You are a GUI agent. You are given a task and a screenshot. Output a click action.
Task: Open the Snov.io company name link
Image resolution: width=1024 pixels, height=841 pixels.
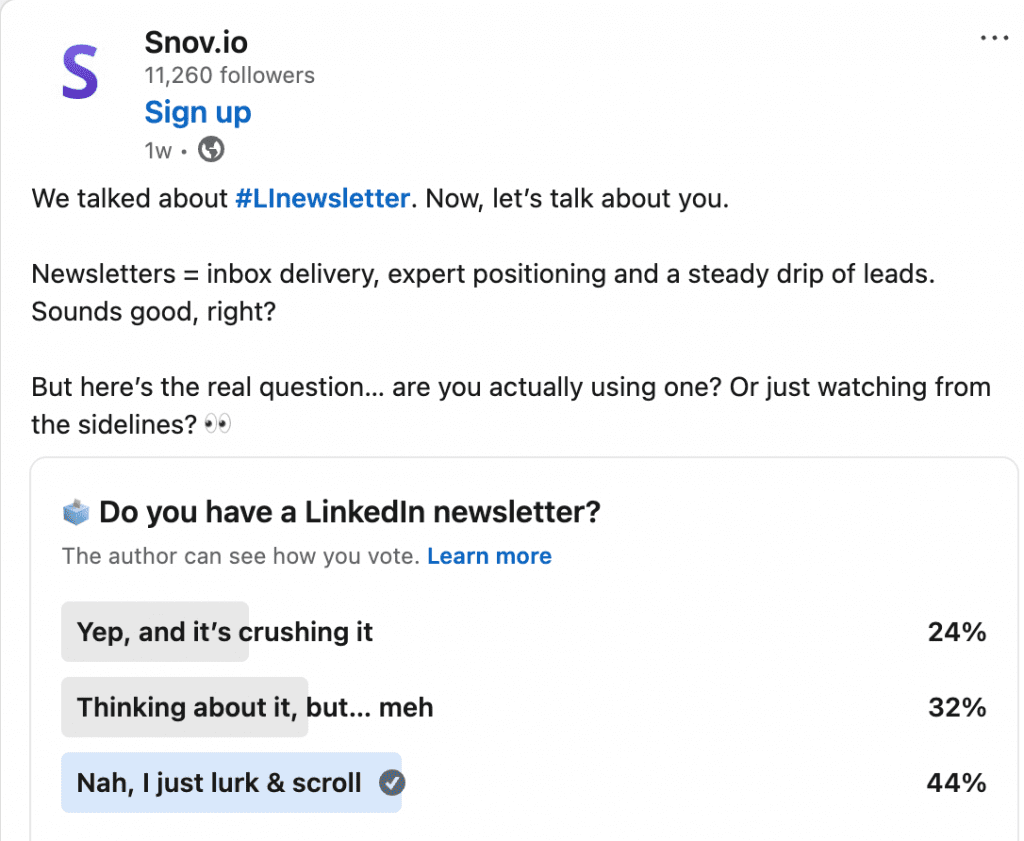(x=196, y=42)
